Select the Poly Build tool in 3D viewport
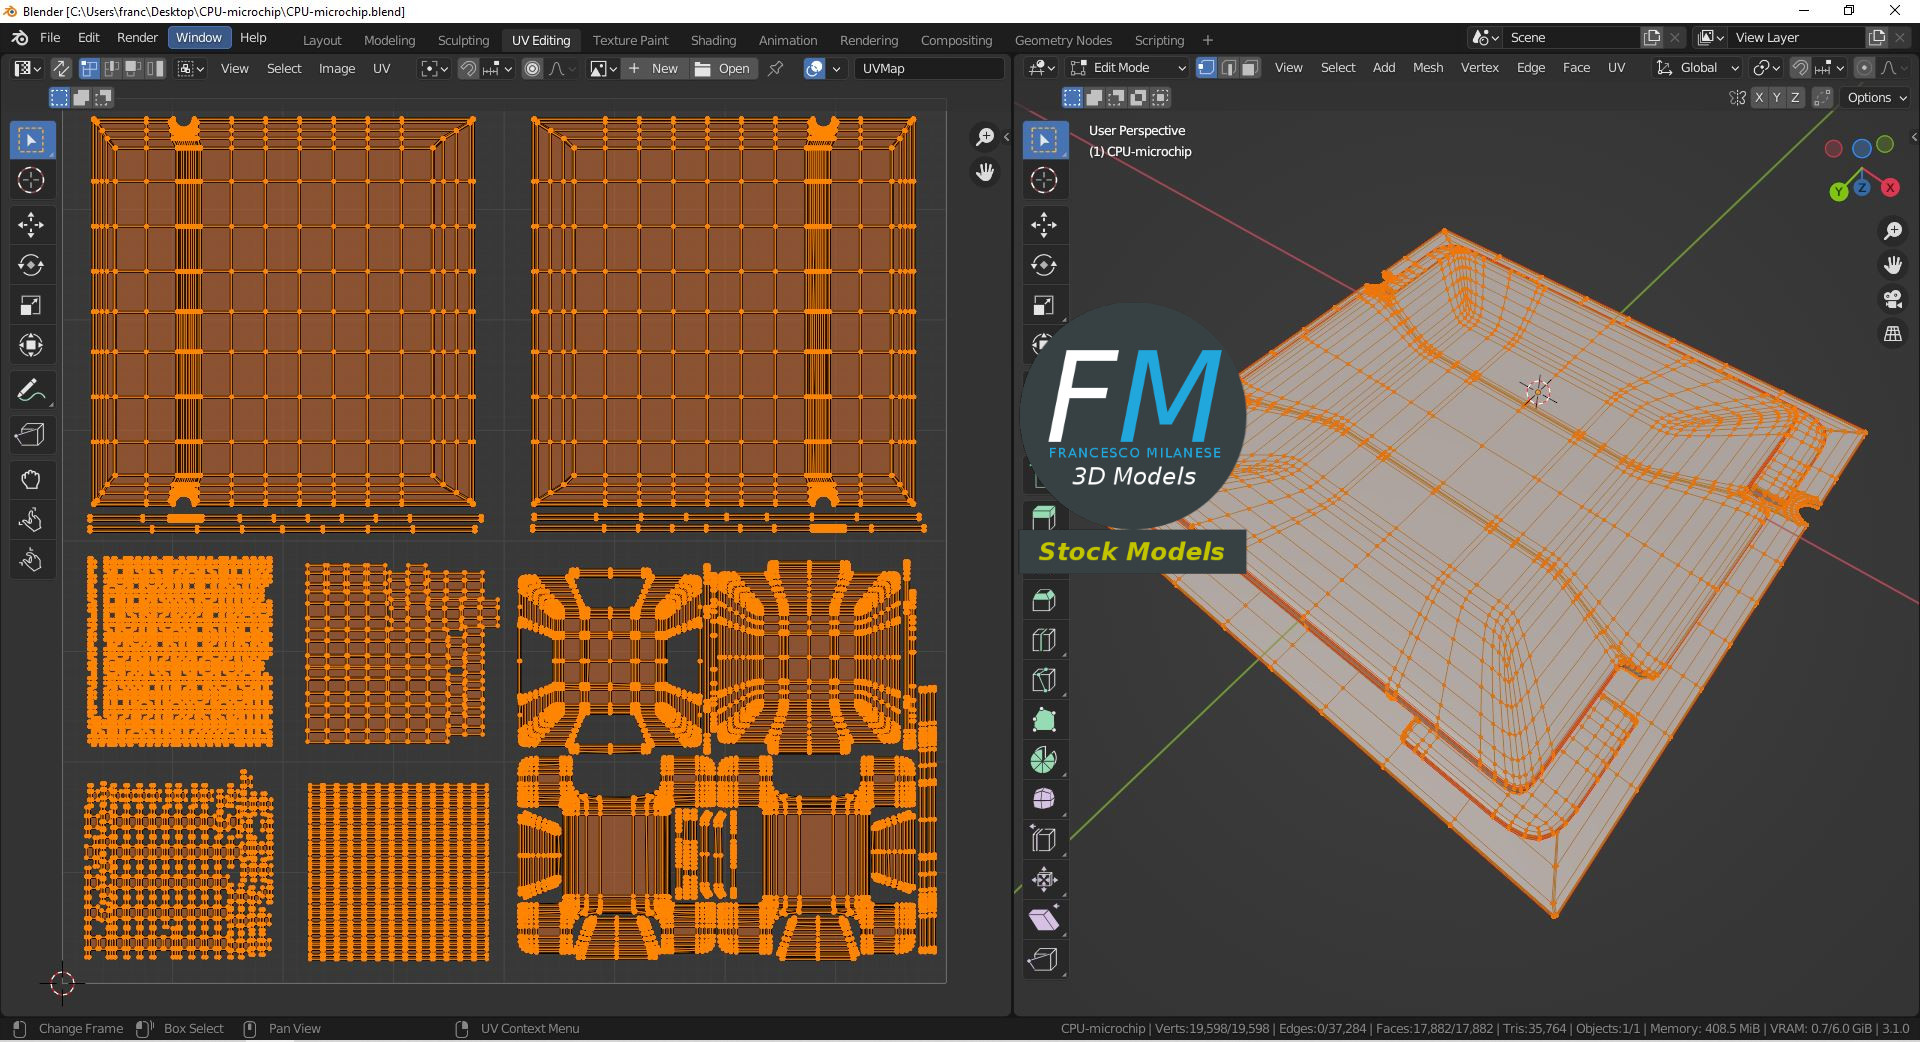This screenshot has width=1920, height=1042. (x=1044, y=720)
